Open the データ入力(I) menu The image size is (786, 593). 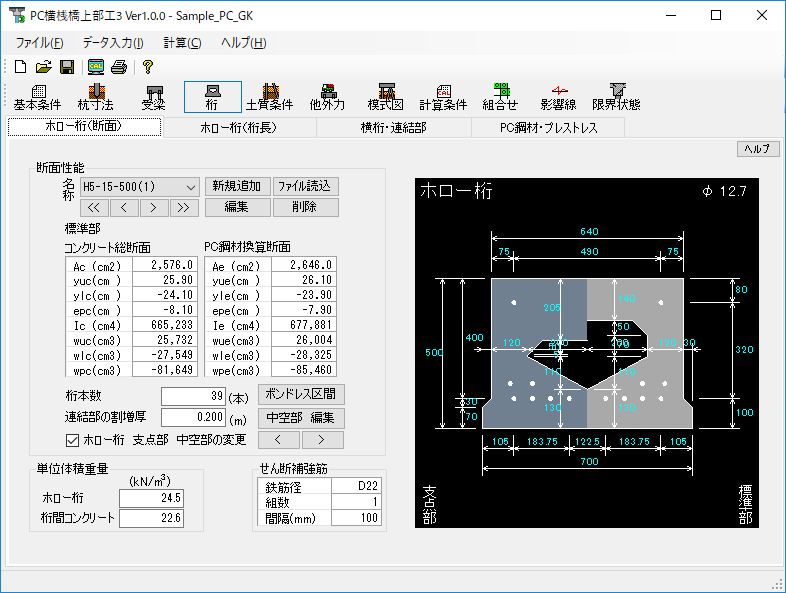click(x=113, y=43)
